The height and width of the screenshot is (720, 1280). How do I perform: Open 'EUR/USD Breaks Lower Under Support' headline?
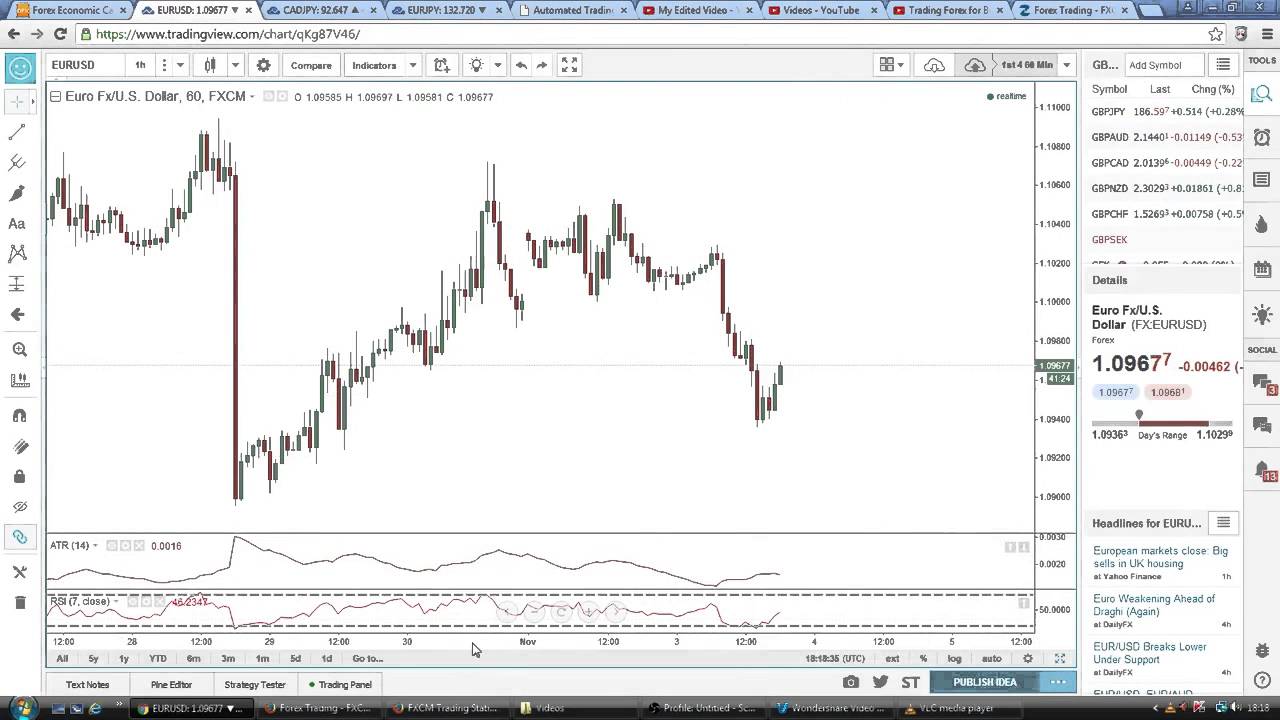[x=1150, y=653]
